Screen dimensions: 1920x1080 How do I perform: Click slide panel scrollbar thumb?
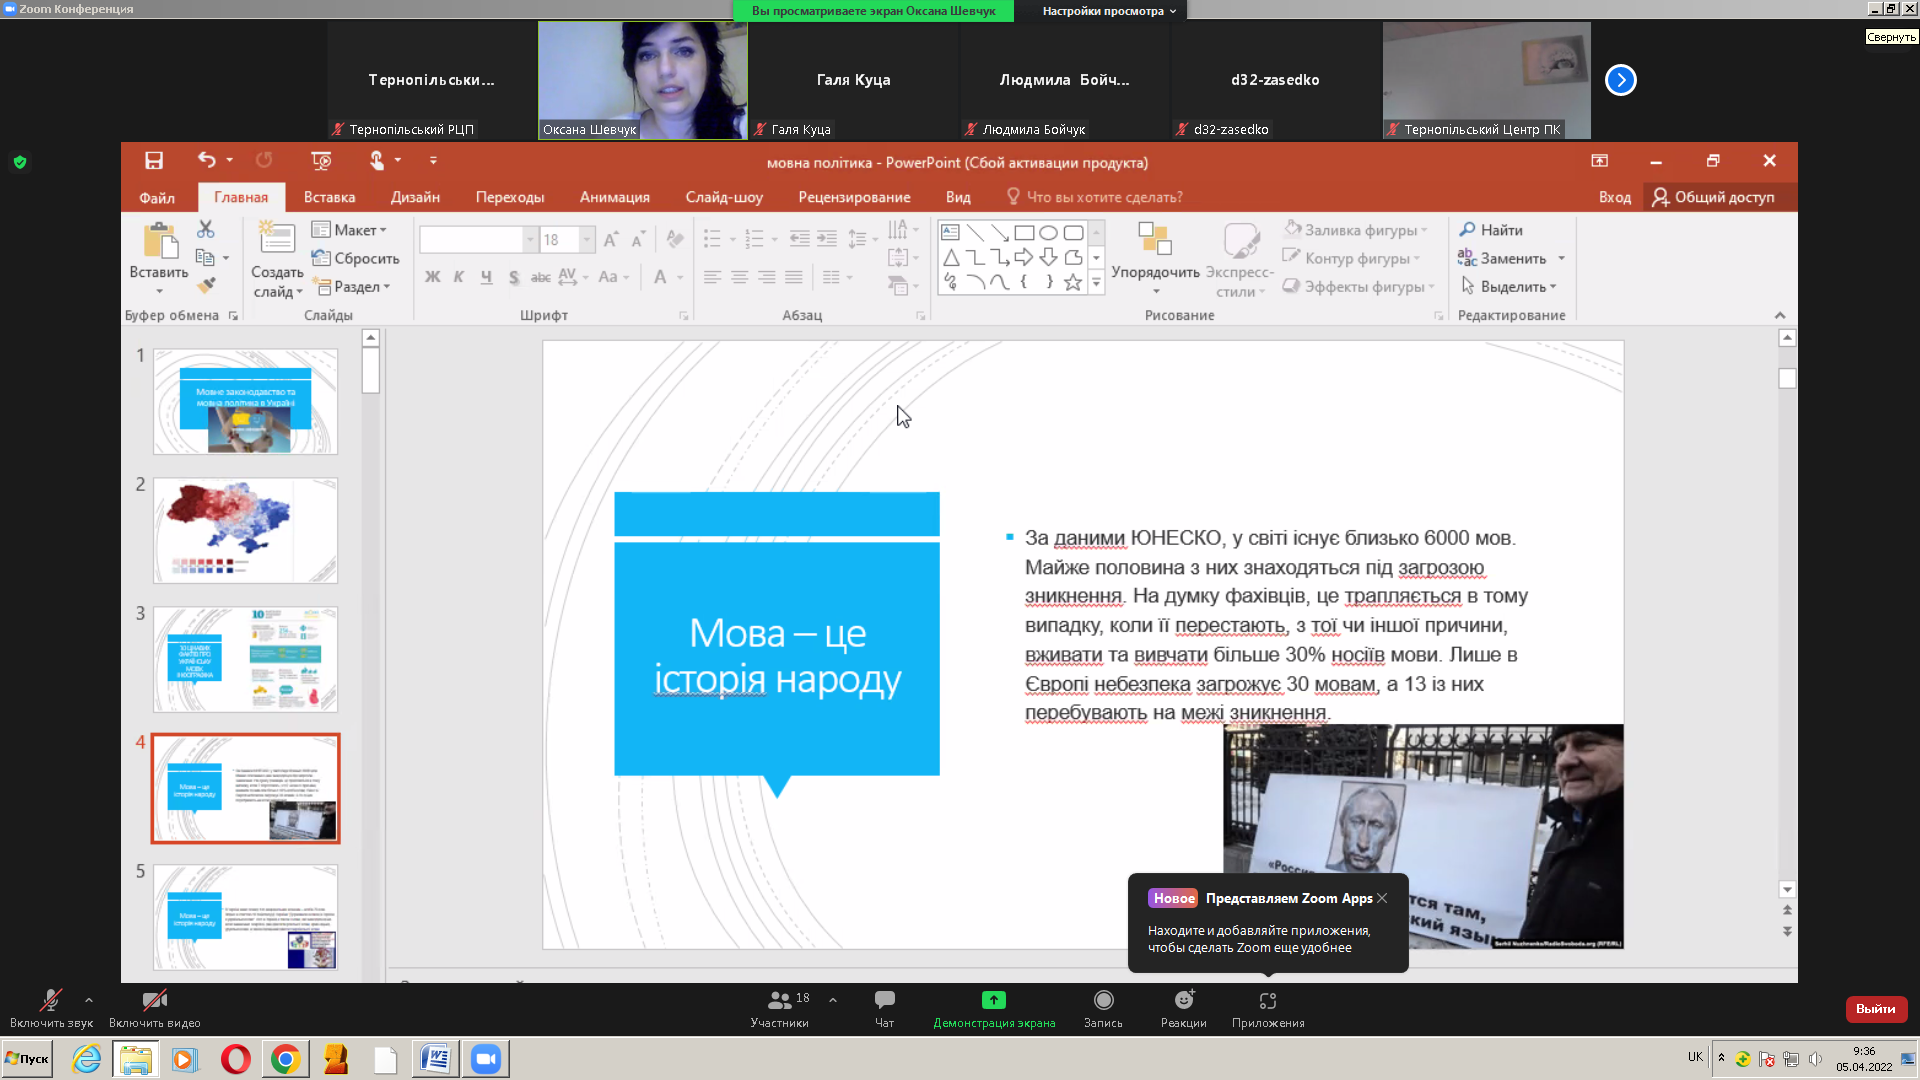tap(370, 371)
